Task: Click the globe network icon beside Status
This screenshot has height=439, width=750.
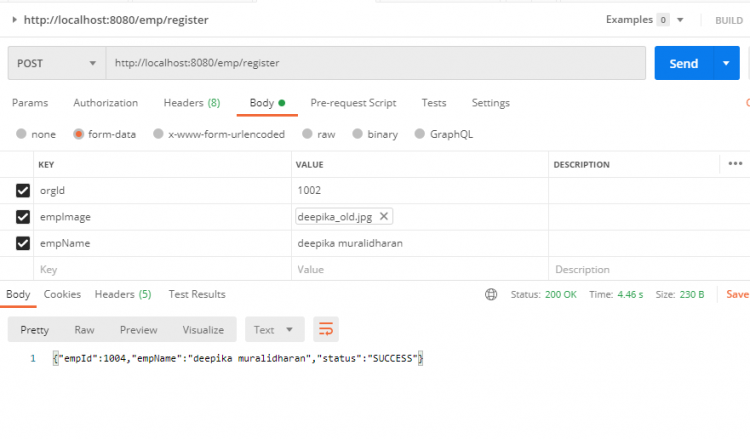Action: (490, 295)
